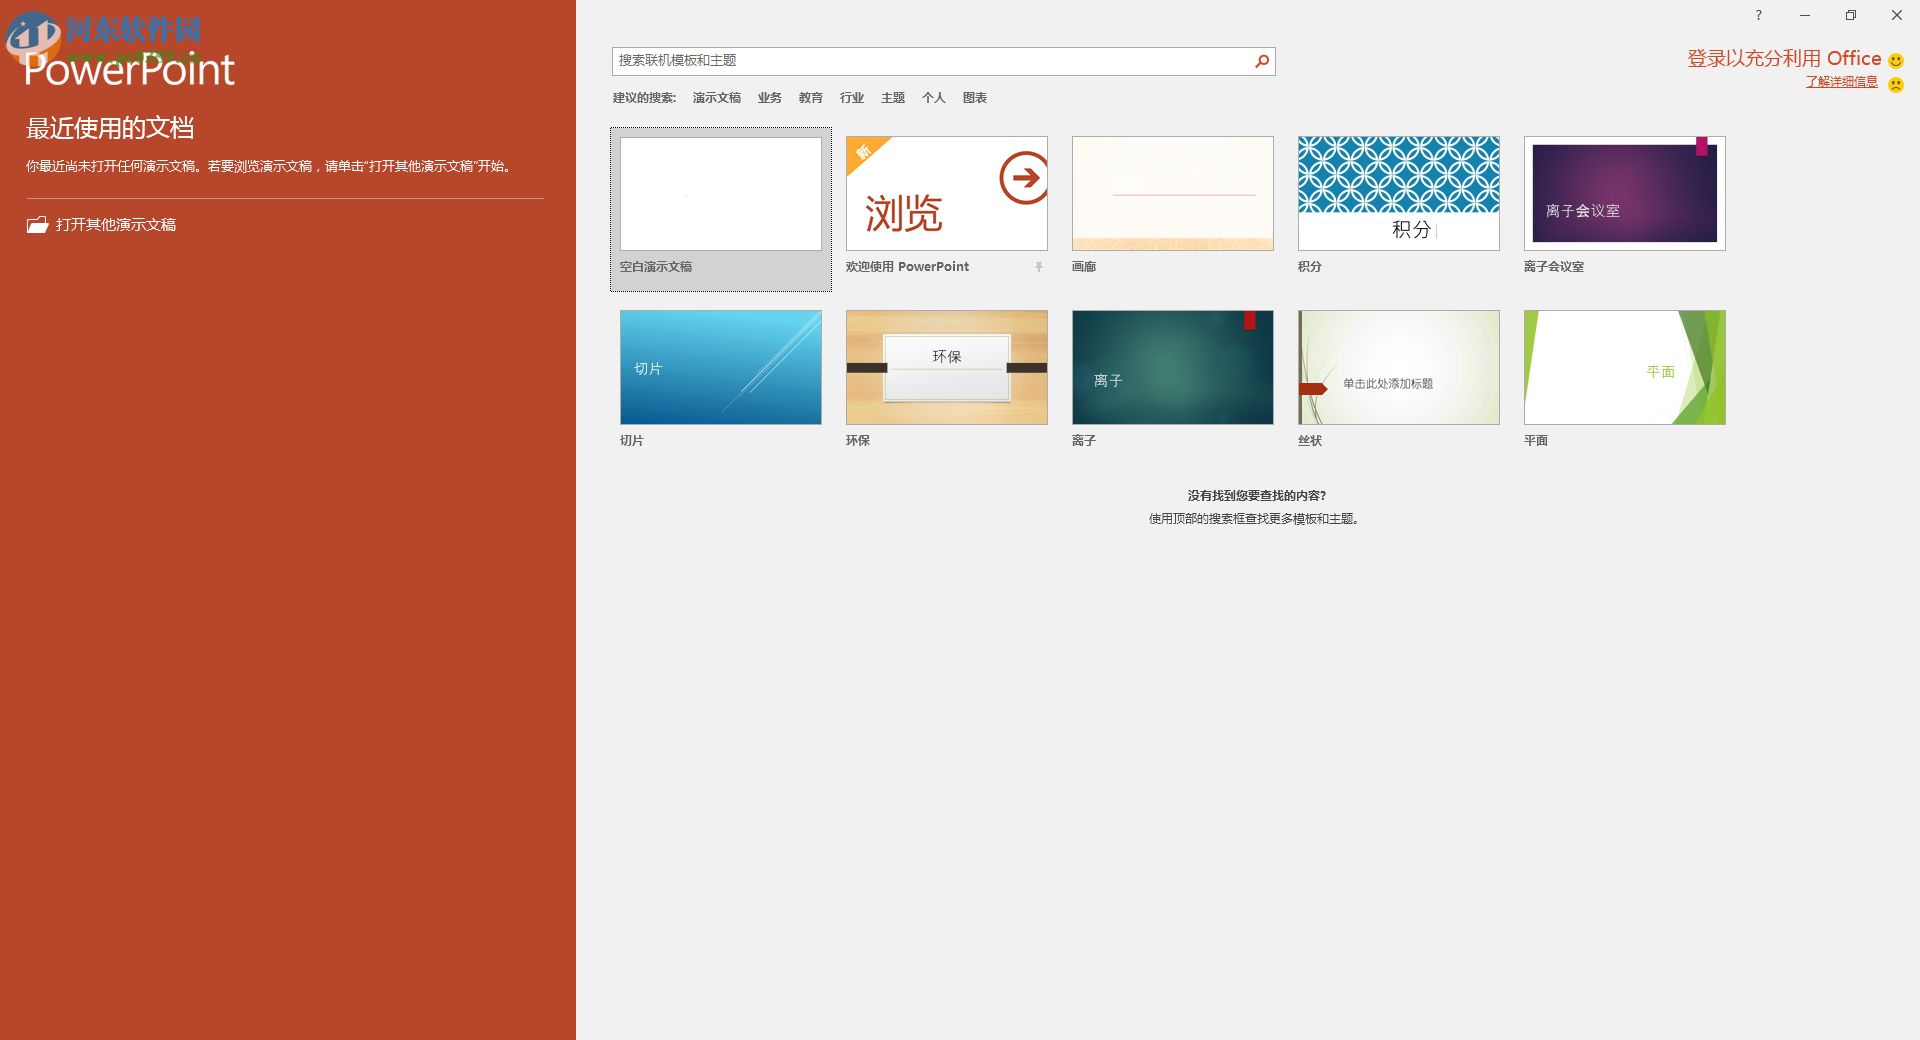1920x1040 pixels.
Task: Click the smiley feedback icon near Office sign-in
Action: click(1893, 58)
